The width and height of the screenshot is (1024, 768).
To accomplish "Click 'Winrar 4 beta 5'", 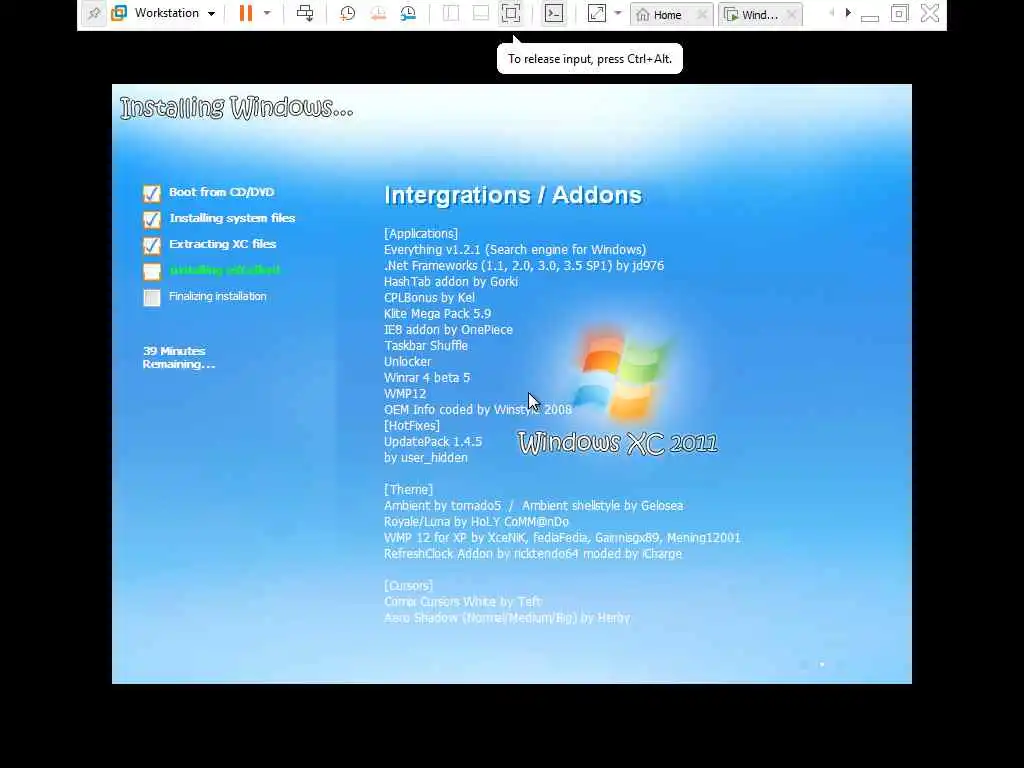I will pyautogui.click(x=427, y=377).
